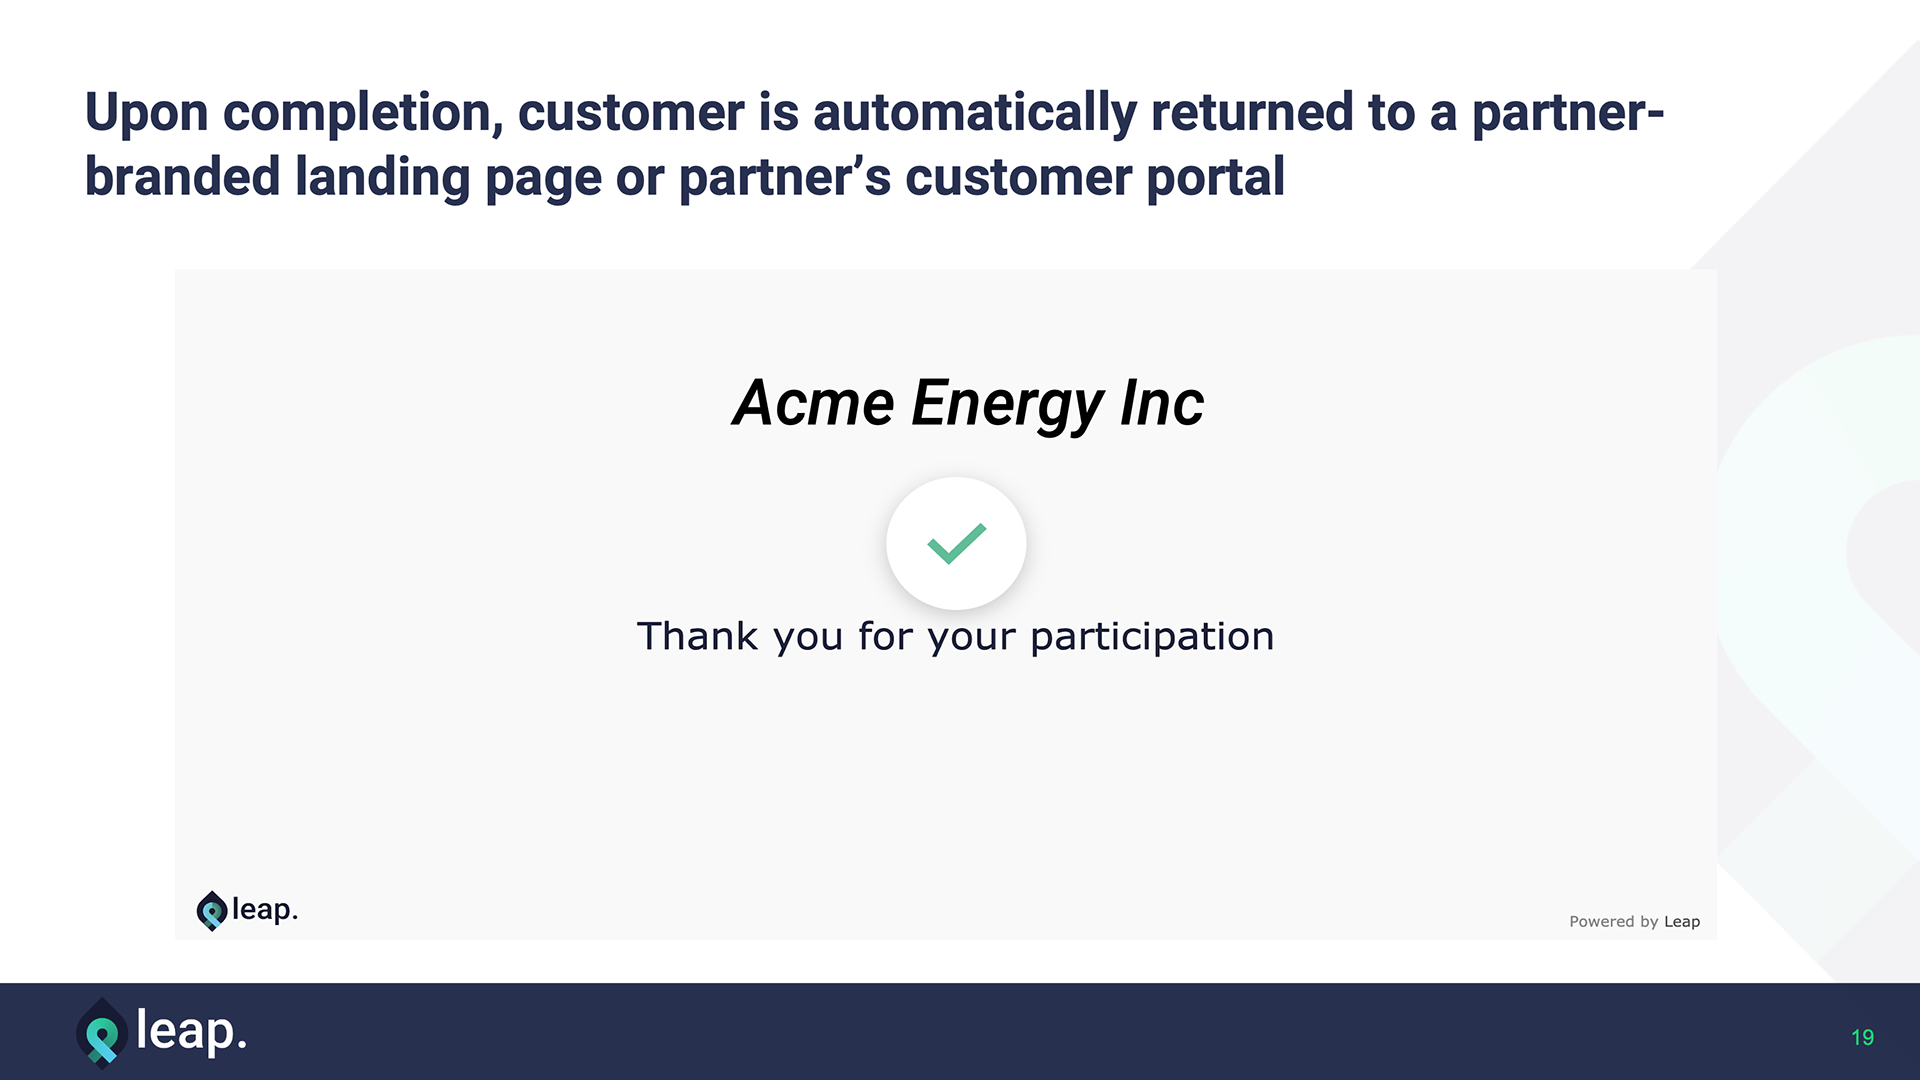This screenshot has height=1080, width=1920.
Task: Select the small 'leap.' wordmark in panel
Action: [x=265, y=909]
